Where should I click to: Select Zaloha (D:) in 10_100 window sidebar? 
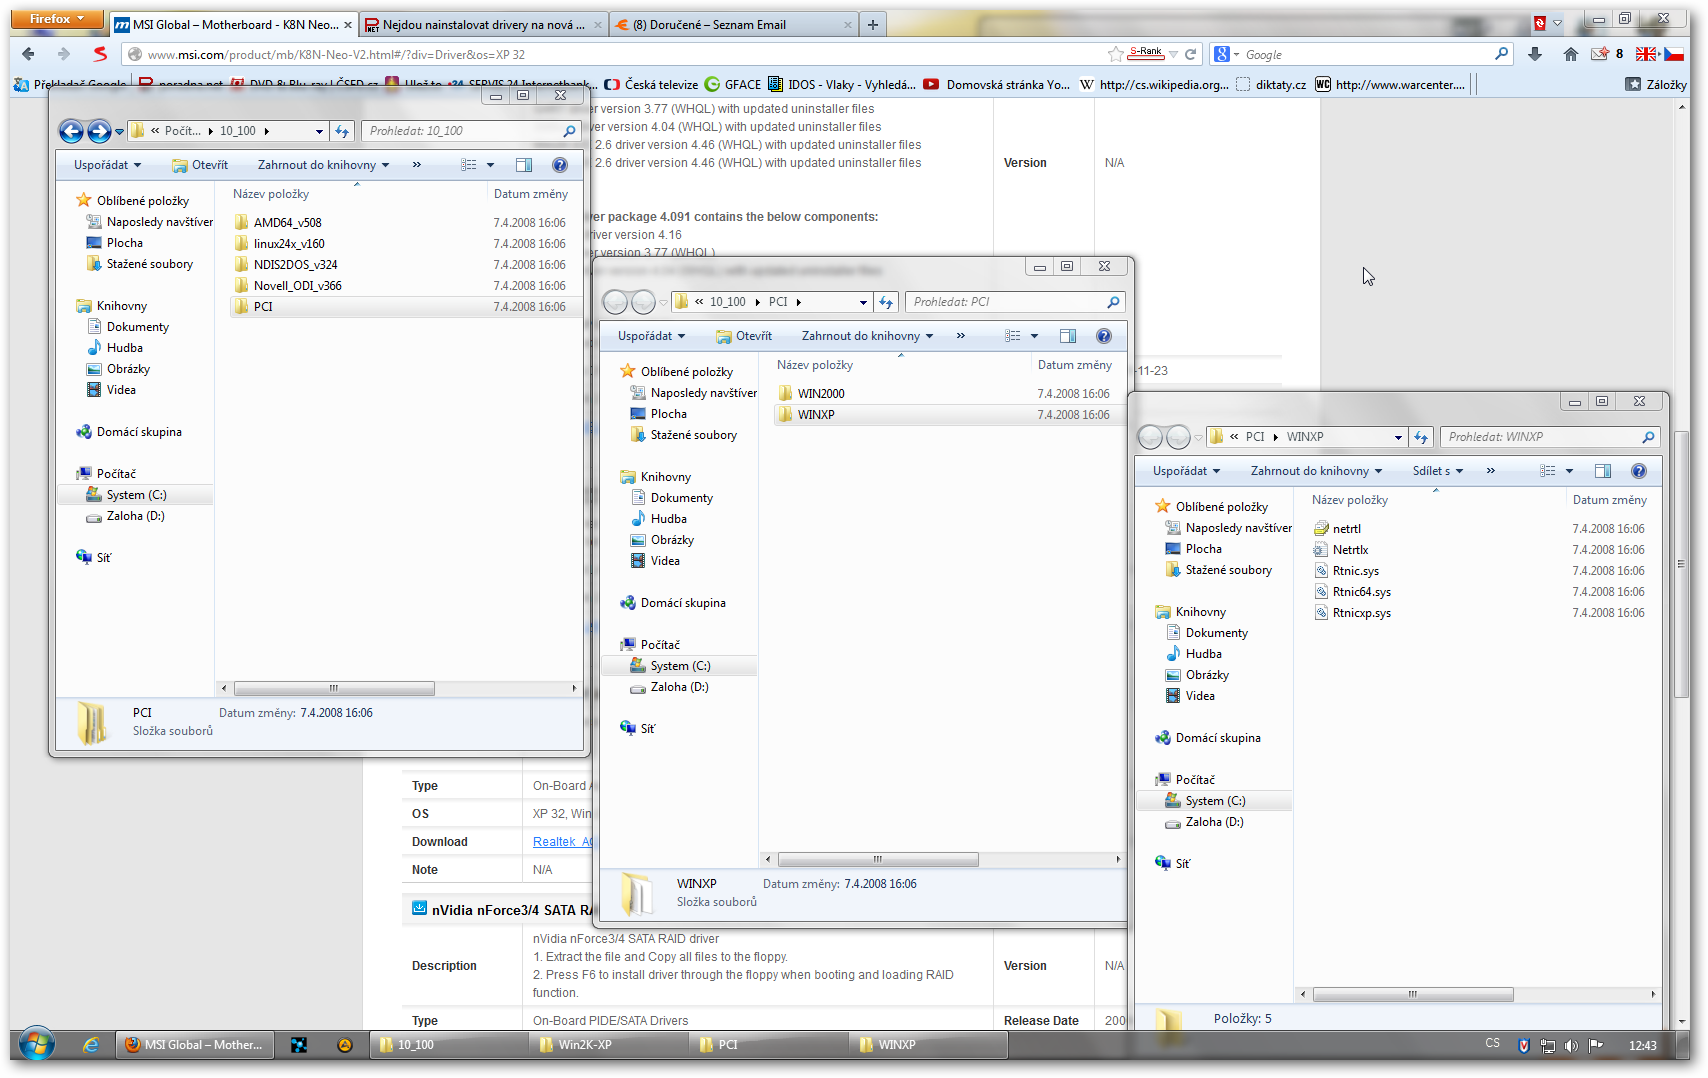tap(125, 516)
